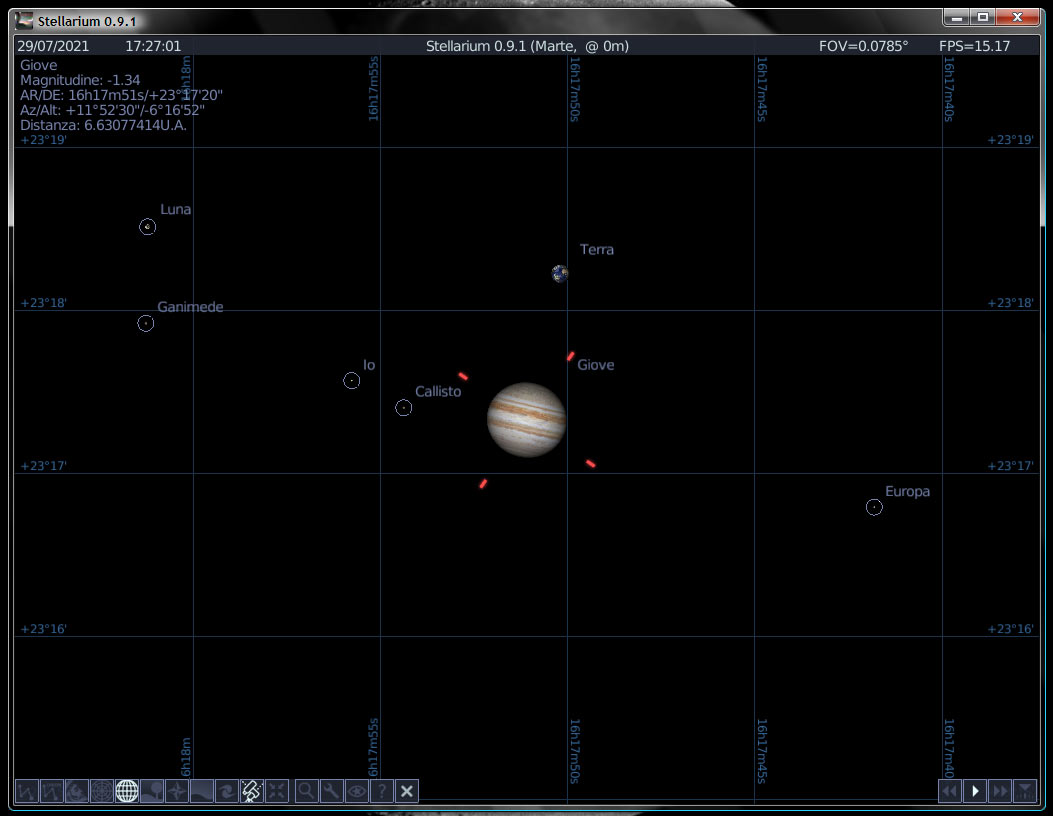Toggle constellation lines in the bottom toolbar

click(x=27, y=790)
